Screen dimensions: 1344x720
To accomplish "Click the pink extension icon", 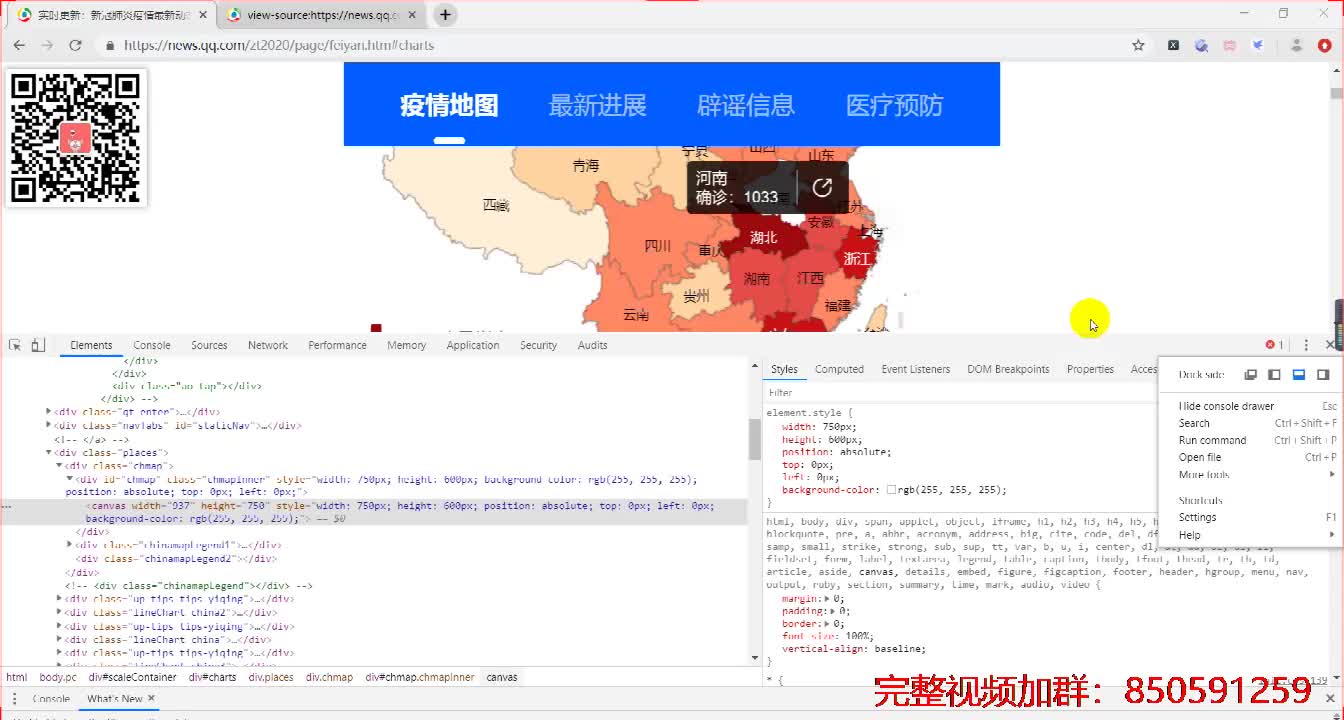I will pyautogui.click(x=1230, y=45).
